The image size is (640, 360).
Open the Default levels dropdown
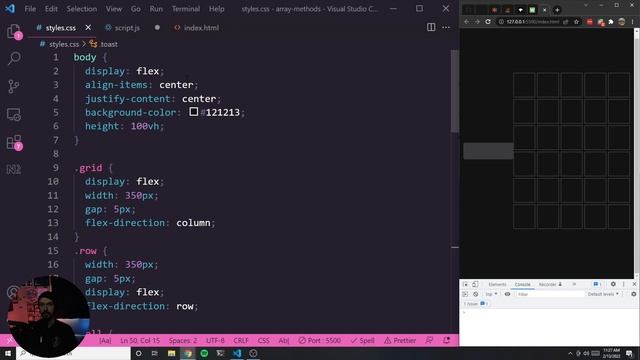pos(603,294)
